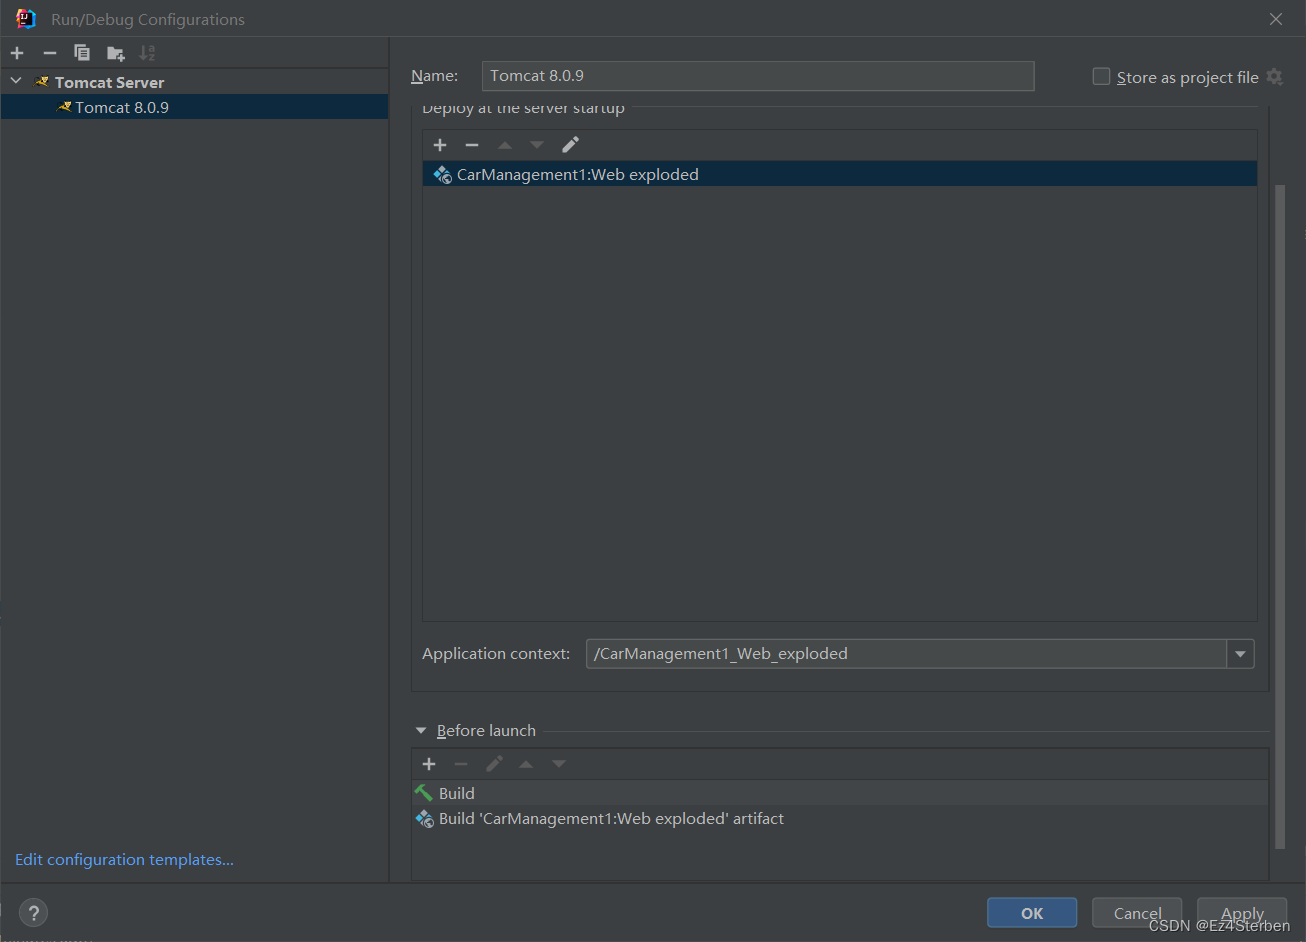Sort configurations alphabetically

(x=147, y=53)
